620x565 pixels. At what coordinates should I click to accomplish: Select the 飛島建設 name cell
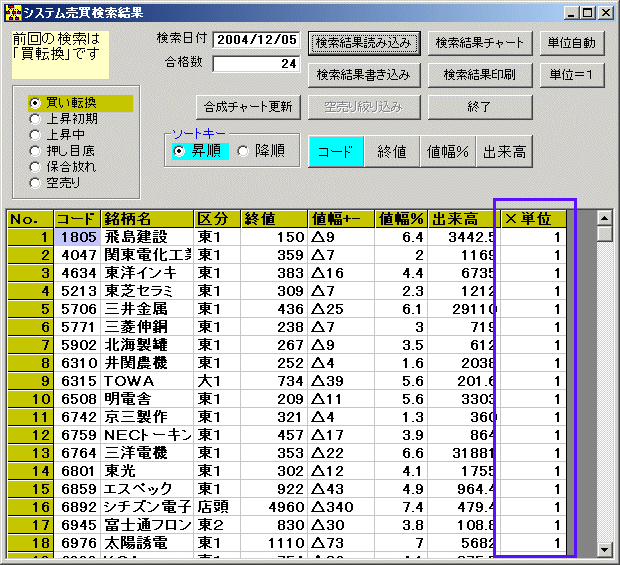click(147, 237)
